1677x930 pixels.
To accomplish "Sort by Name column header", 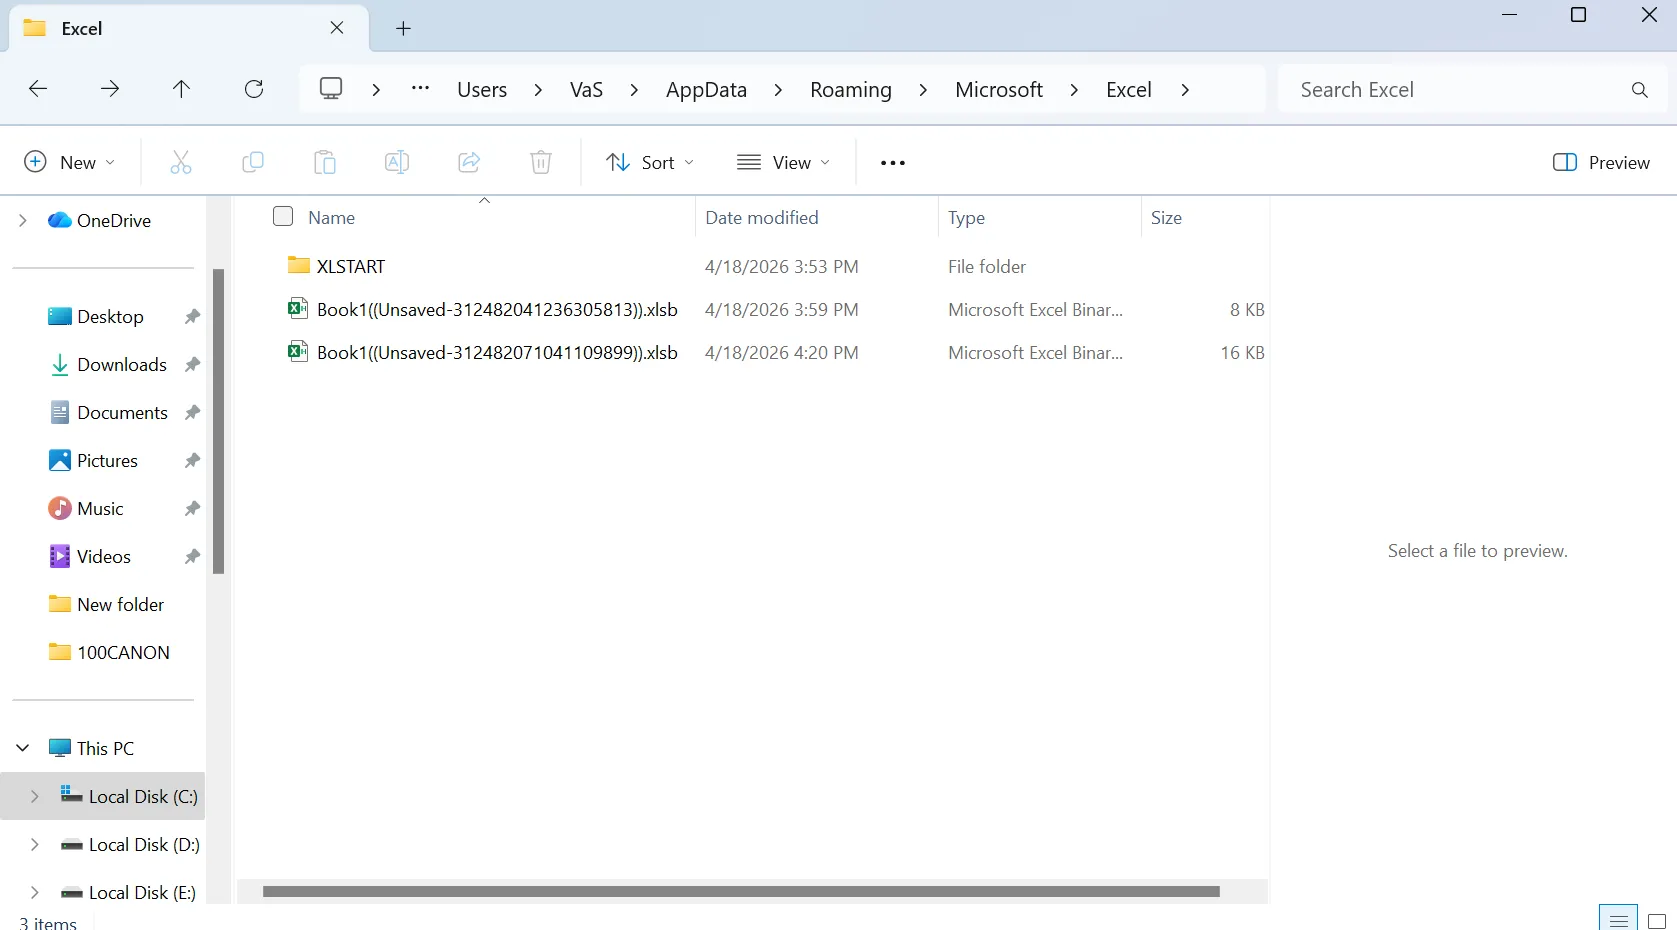I will pyautogui.click(x=331, y=217).
